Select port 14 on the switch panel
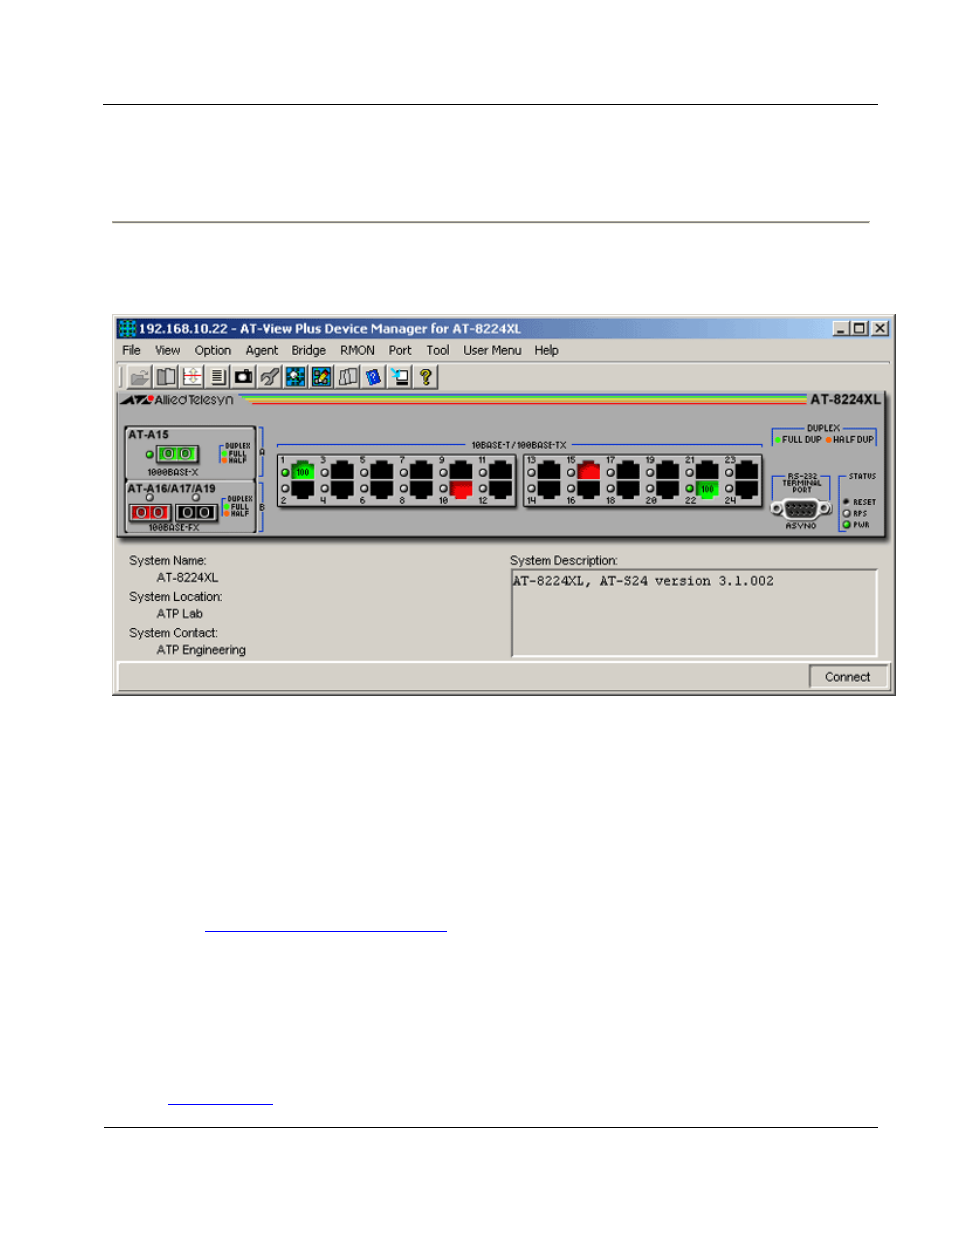 pos(549,489)
